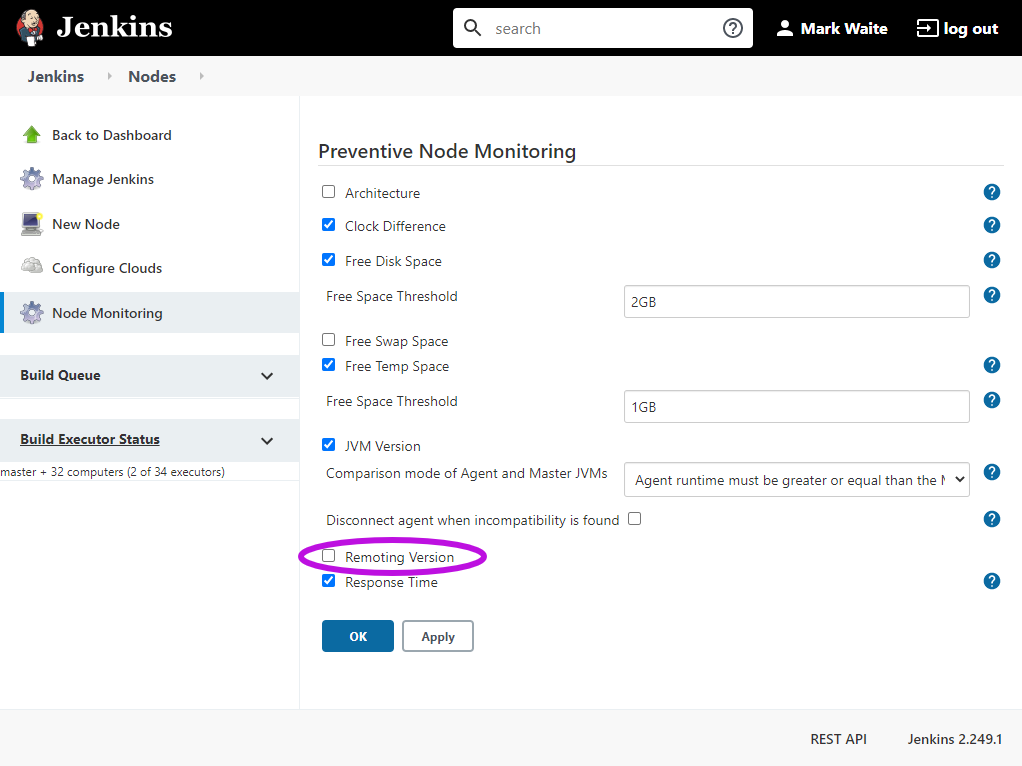Click the log out link
Screen dimensions: 1022x766
tap(971, 29)
